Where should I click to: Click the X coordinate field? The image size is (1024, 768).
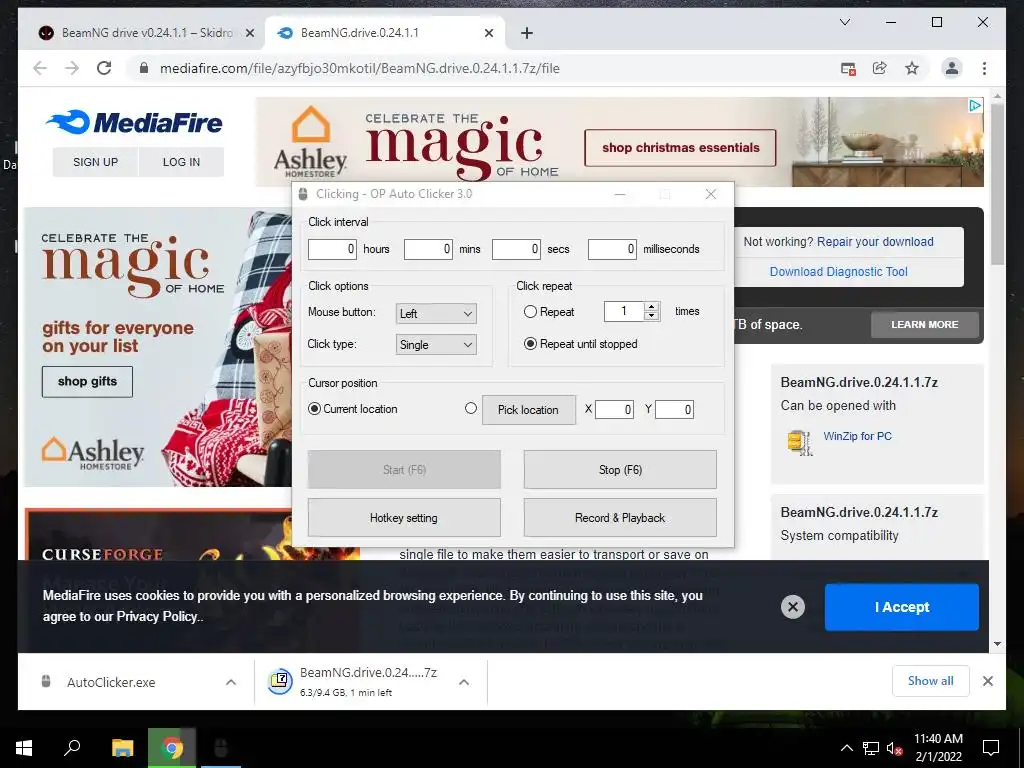coord(614,409)
